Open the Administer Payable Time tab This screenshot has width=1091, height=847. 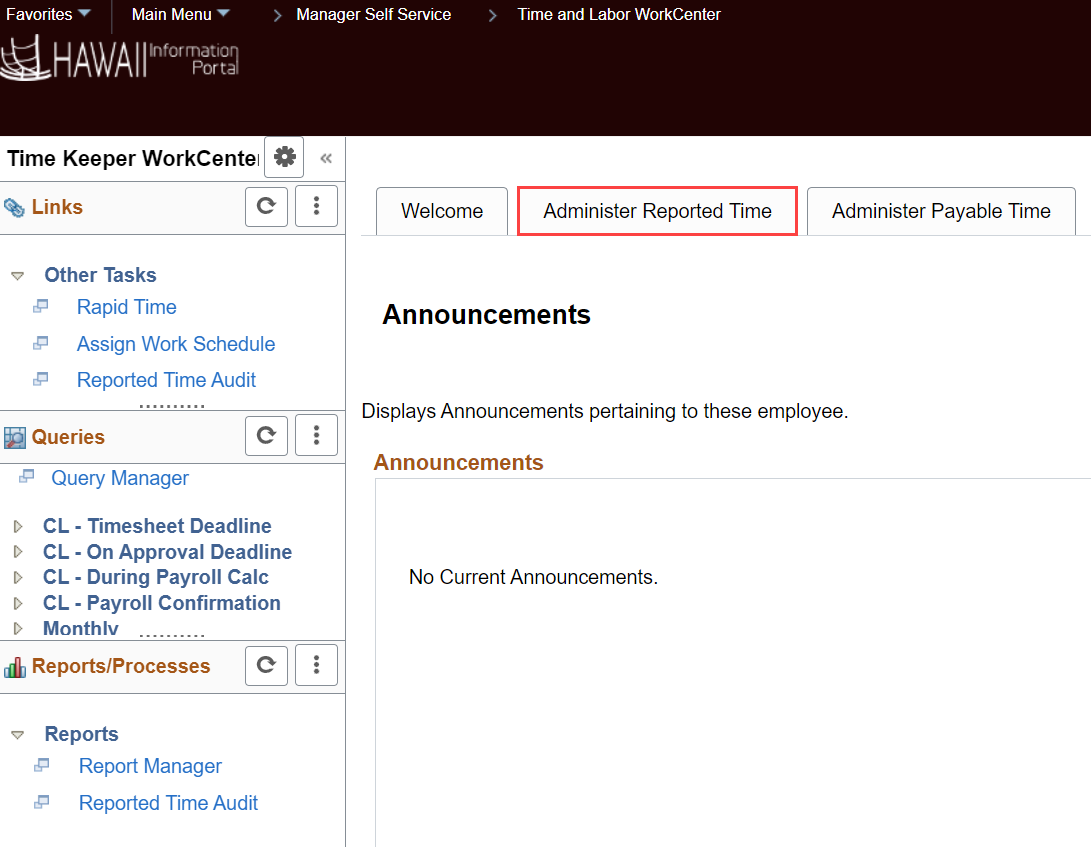pos(940,211)
